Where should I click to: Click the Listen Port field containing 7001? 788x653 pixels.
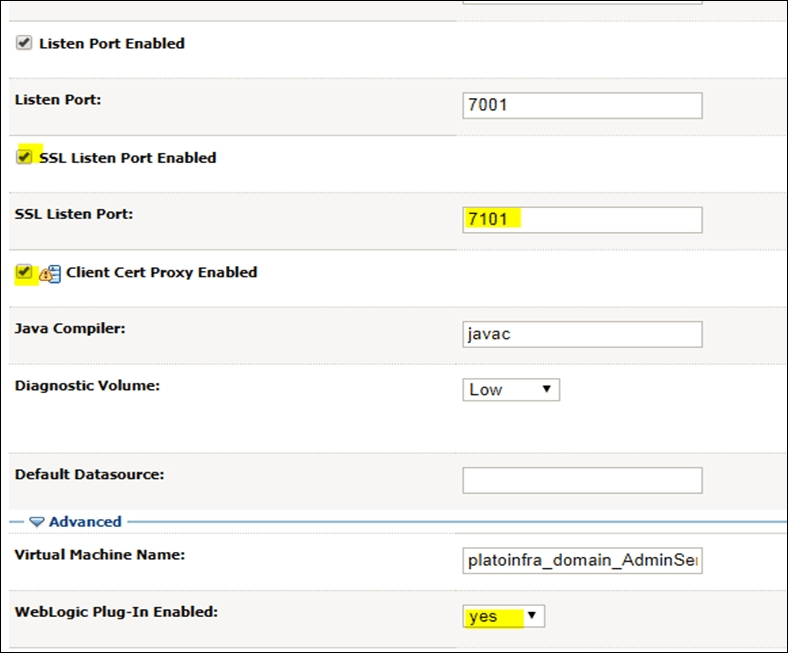tap(582, 106)
